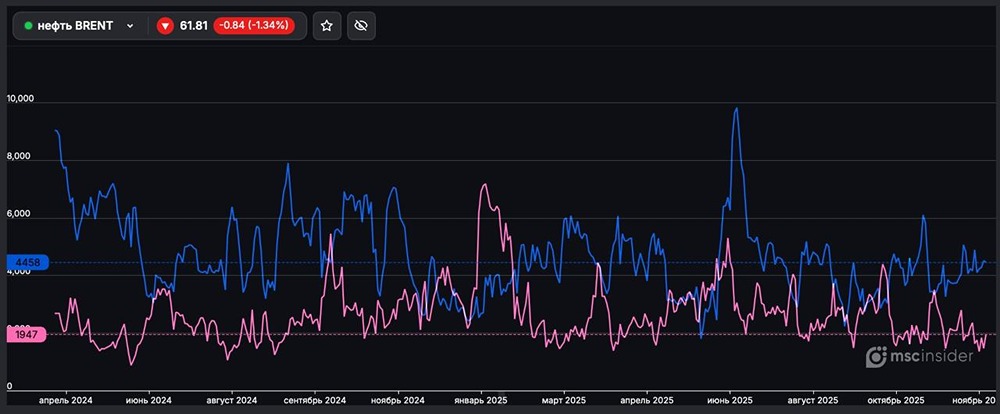This screenshot has height=414, width=1000.
Task: Click the blue line's highest peak
Action: coord(737,109)
